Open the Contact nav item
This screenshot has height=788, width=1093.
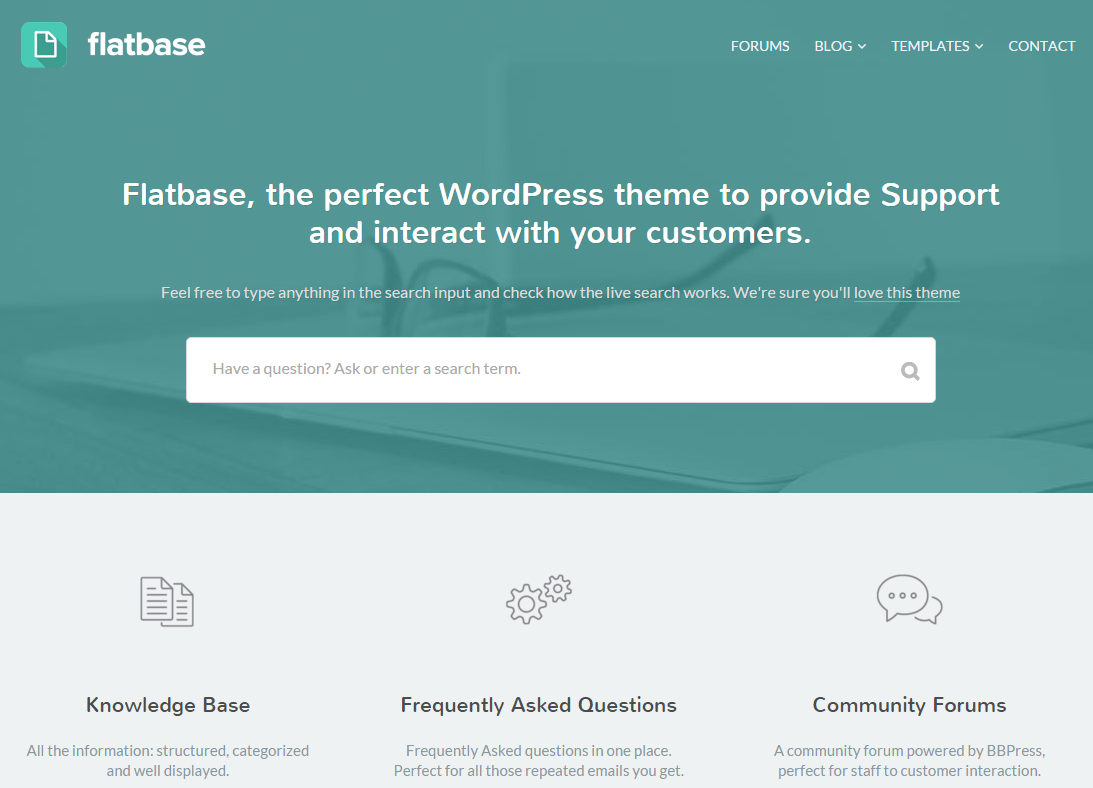point(1041,46)
